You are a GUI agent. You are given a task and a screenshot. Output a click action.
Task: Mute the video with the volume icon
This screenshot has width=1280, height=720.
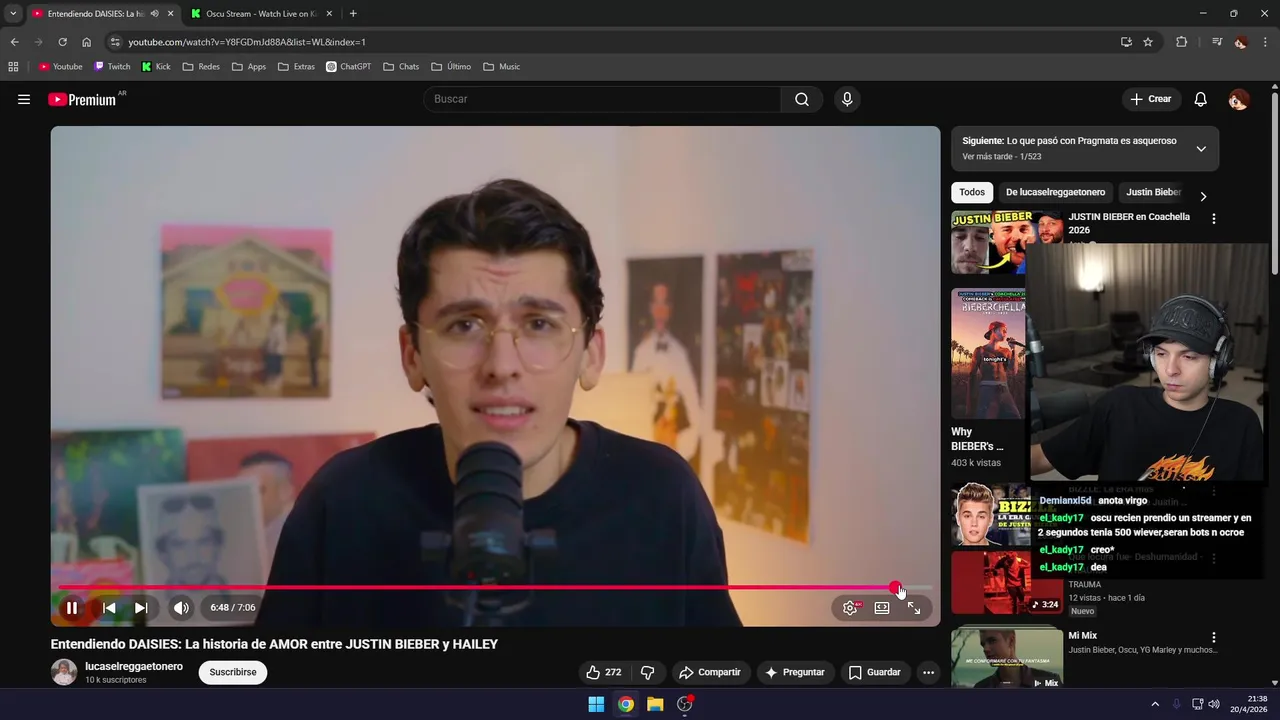(x=181, y=607)
